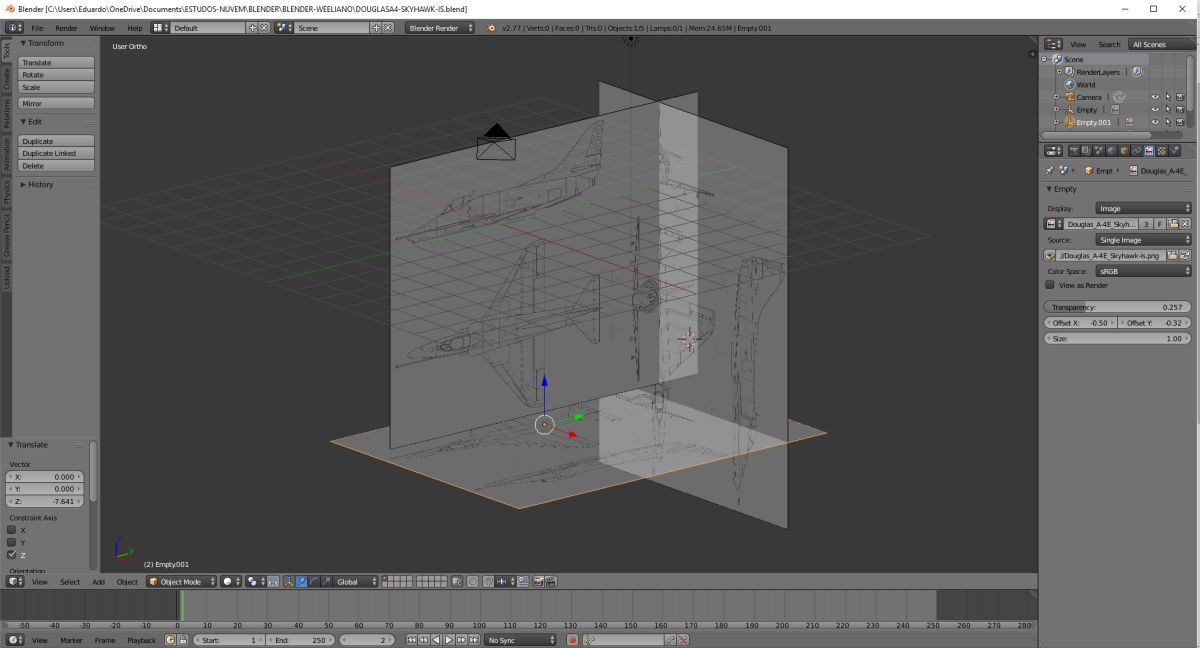Open the Render menu in top bar

pyautogui.click(x=66, y=28)
